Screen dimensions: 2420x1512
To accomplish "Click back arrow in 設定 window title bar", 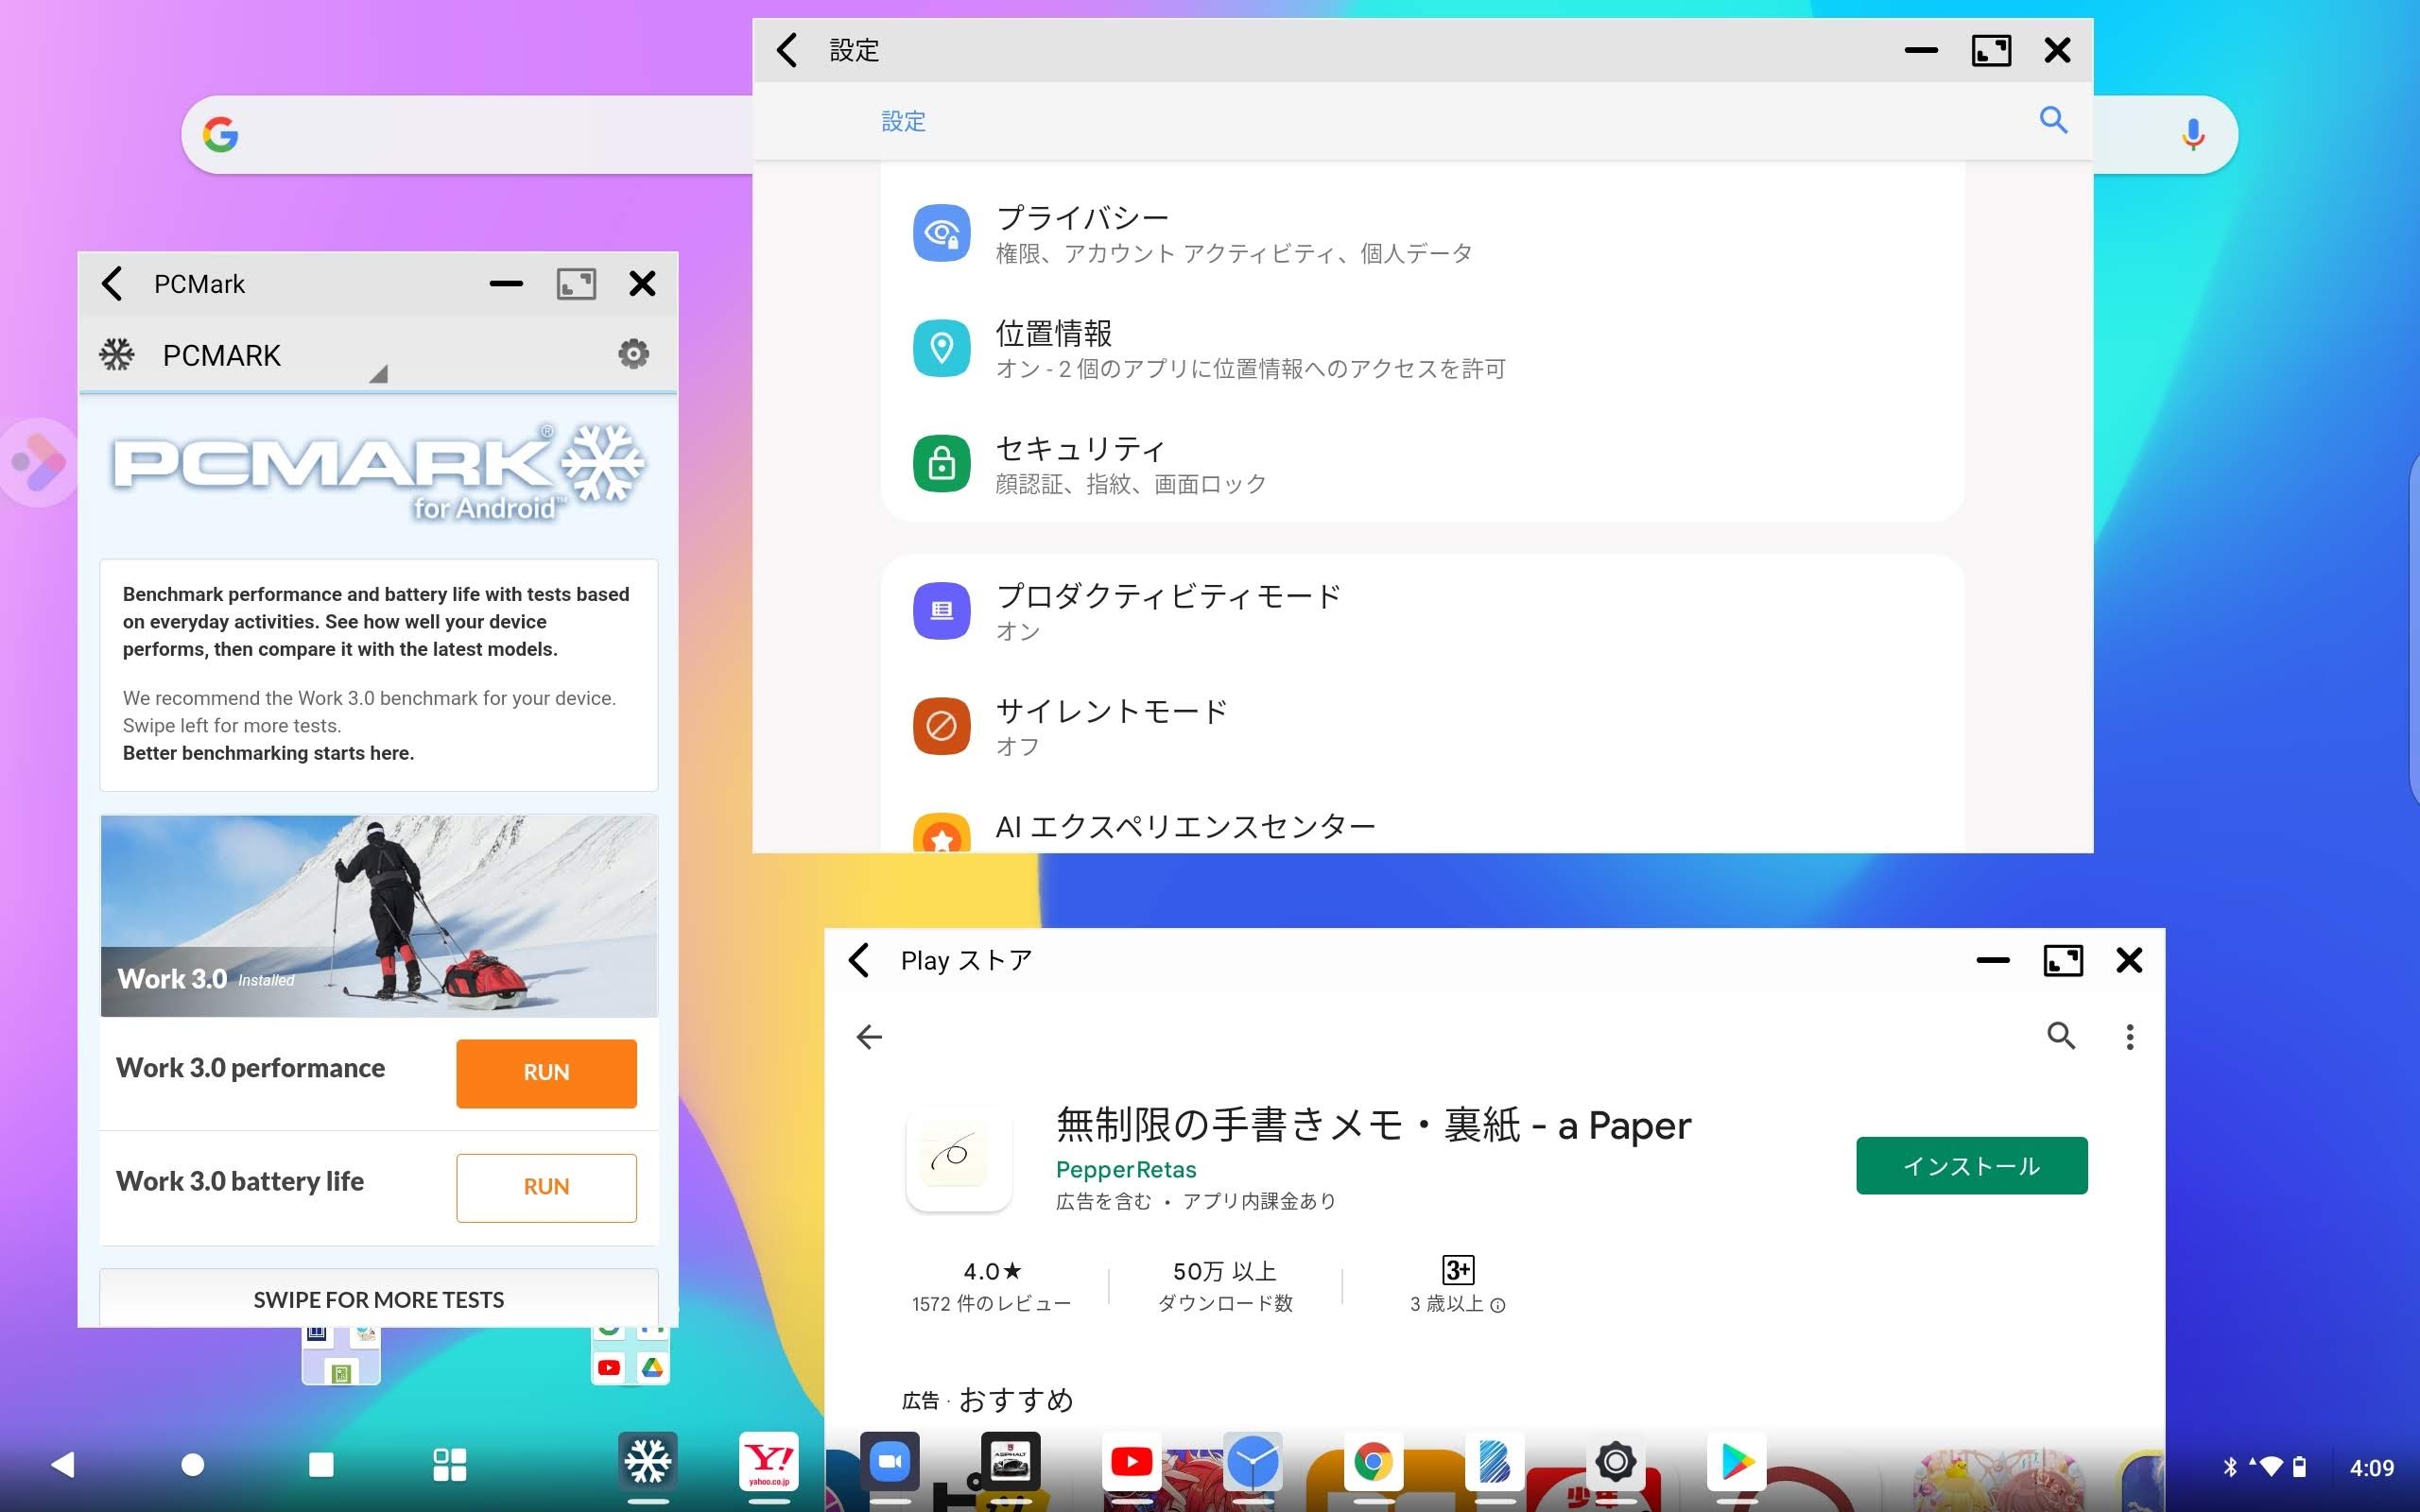I will [x=787, y=50].
